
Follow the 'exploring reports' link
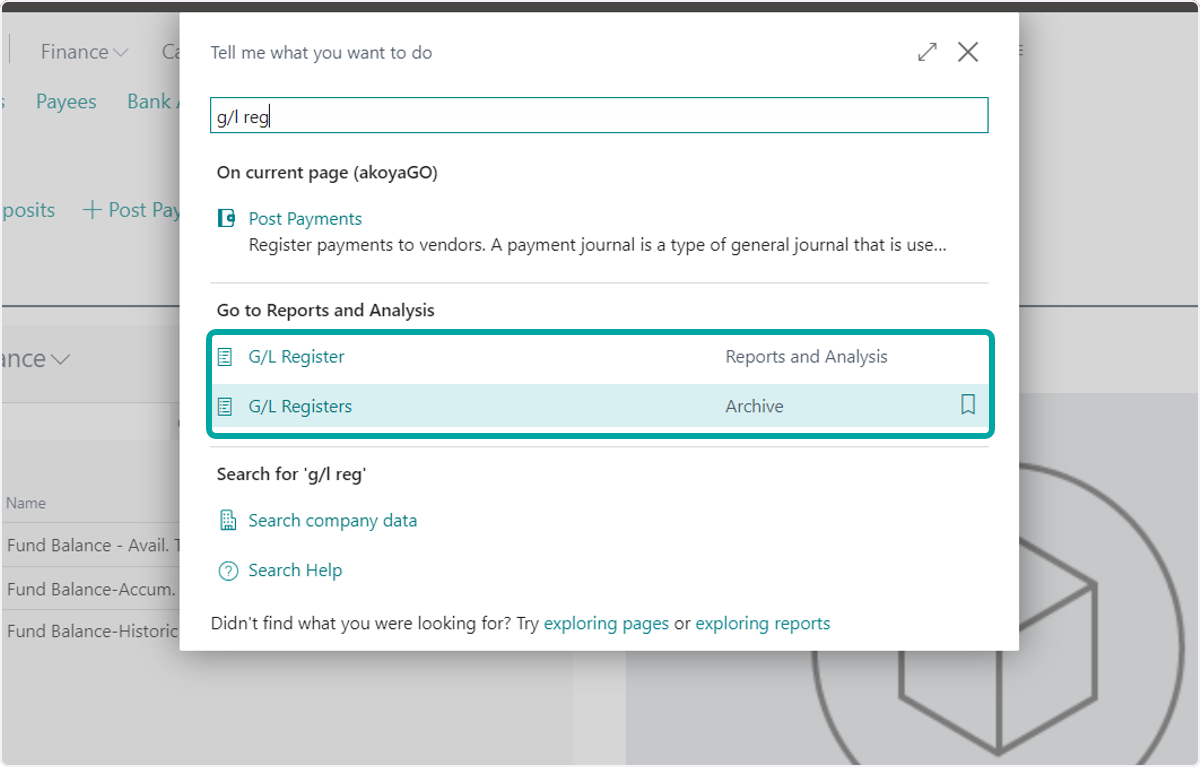(x=763, y=623)
